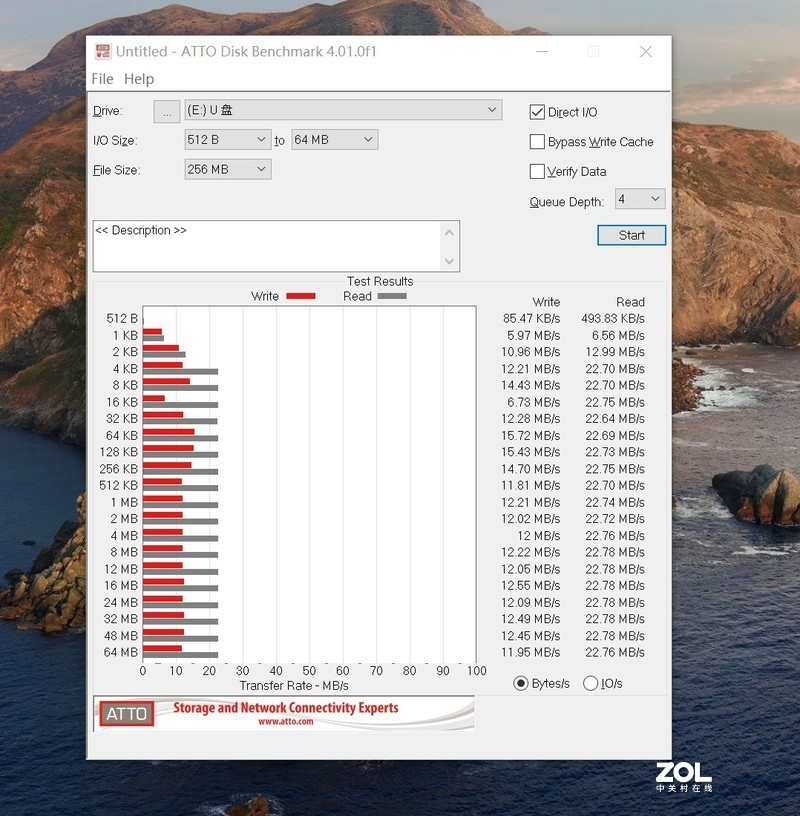Open the drive browse '...' button
This screenshot has height=816, width=800.
[x=167, y=111]
